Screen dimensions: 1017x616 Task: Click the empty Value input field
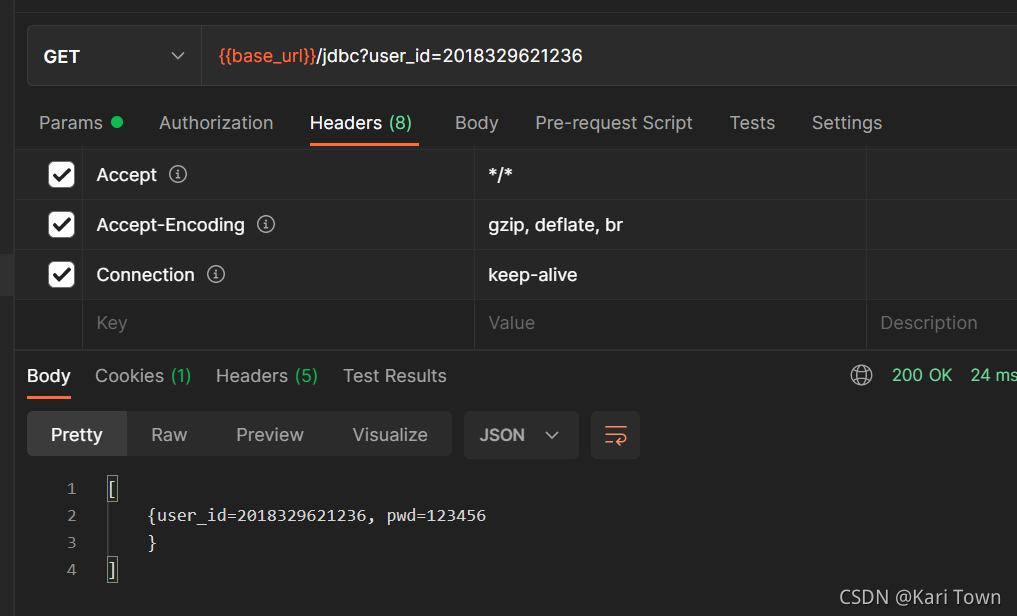(x=670, y=323)
